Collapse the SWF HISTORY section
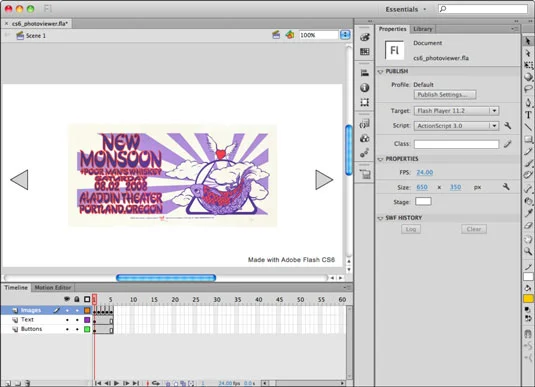The image size is (535, 387). coord(380,218)
